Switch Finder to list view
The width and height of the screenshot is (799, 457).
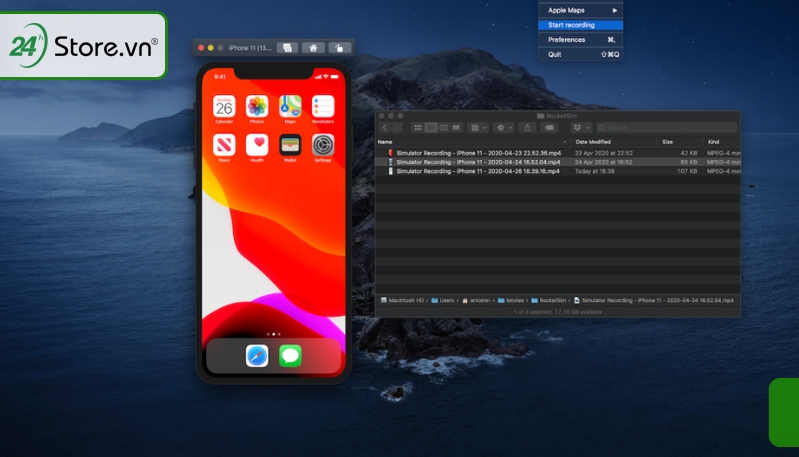(x=431, y=127)
